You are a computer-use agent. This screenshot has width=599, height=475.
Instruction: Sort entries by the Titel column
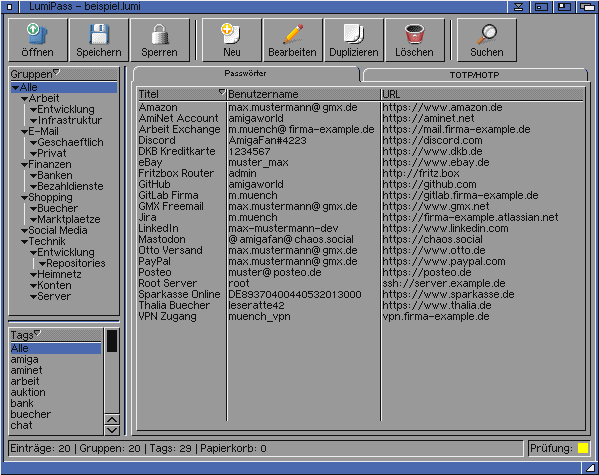(x=181, y=94)
